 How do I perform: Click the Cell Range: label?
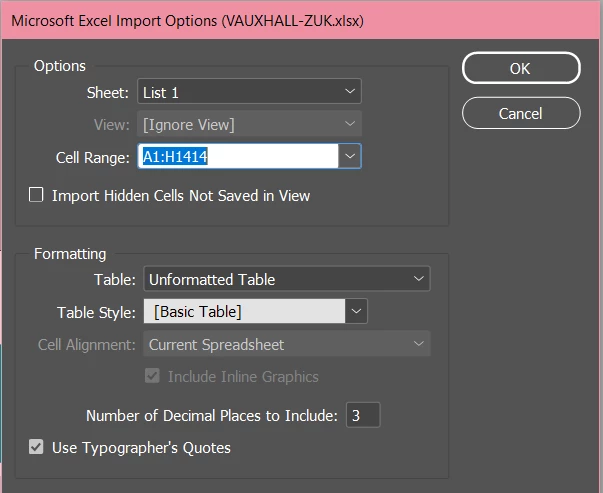(x=93, y=157)
